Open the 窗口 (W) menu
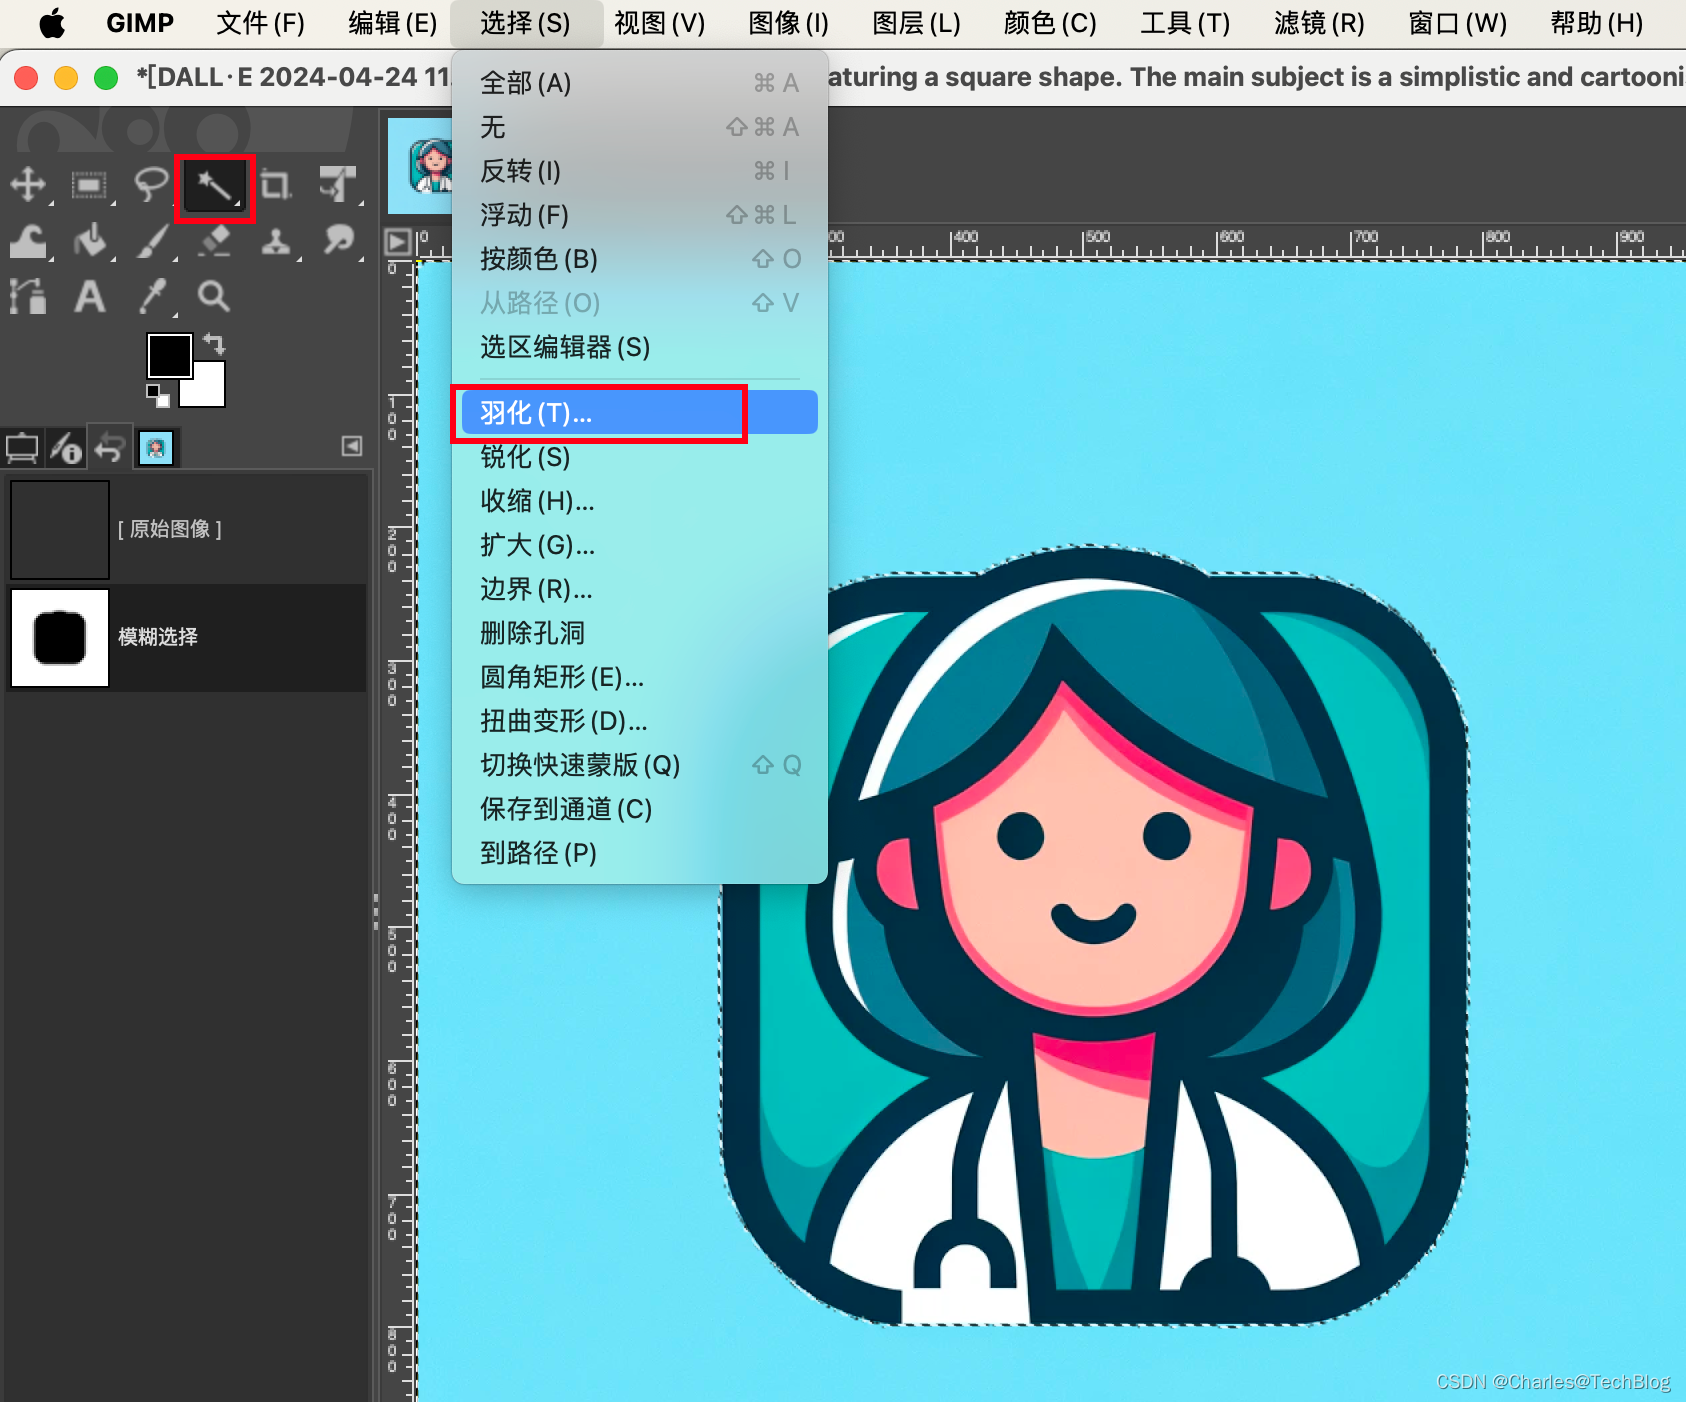1686x1402 pixels. pos(1458,23)
